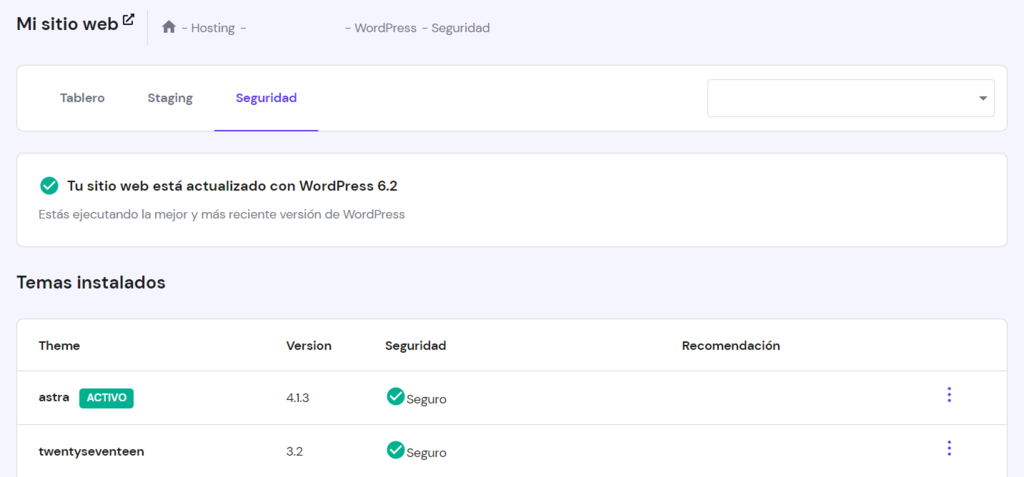Expand the website selector dropdown arrow
The height and width of the screenshot is (477, 1024).
pyautogui.click(x=982, y=99)
